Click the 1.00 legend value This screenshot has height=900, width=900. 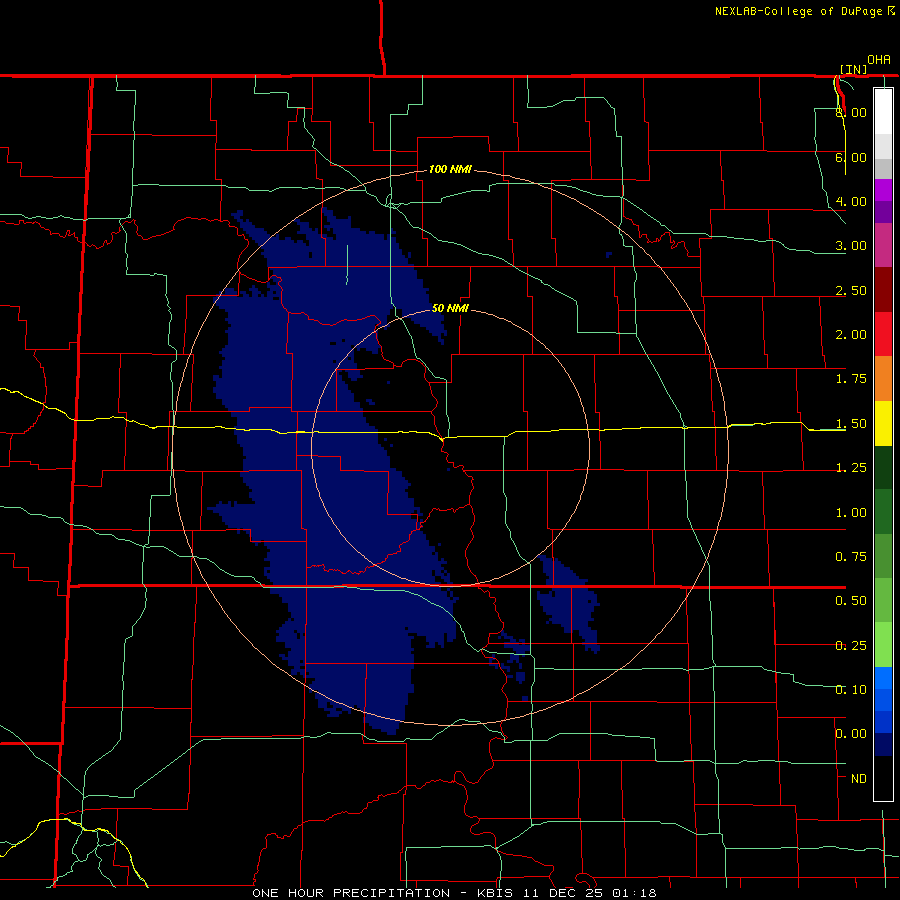coord(851,513)
